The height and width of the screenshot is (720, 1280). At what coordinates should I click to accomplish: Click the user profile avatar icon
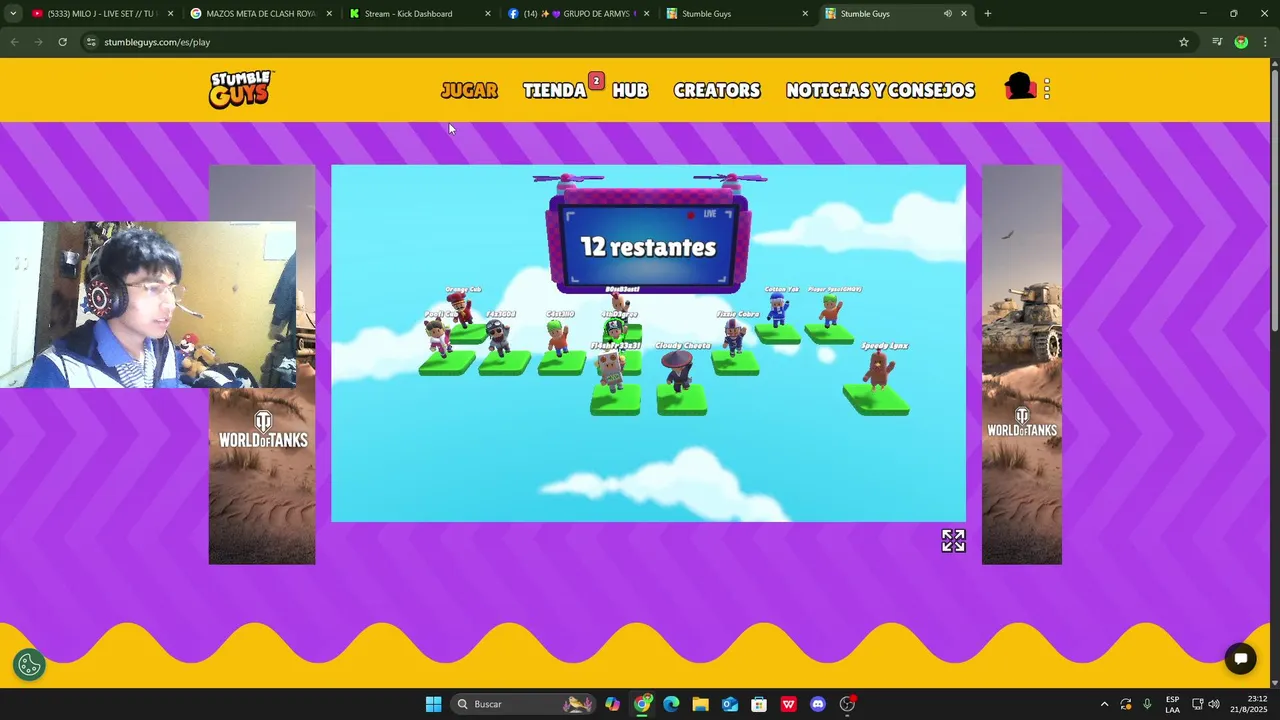click(1020, 88)
